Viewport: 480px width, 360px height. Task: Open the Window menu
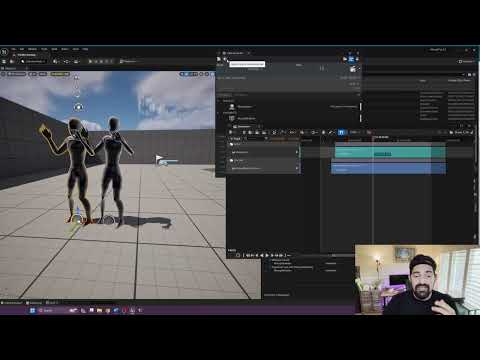click(32, 49)
